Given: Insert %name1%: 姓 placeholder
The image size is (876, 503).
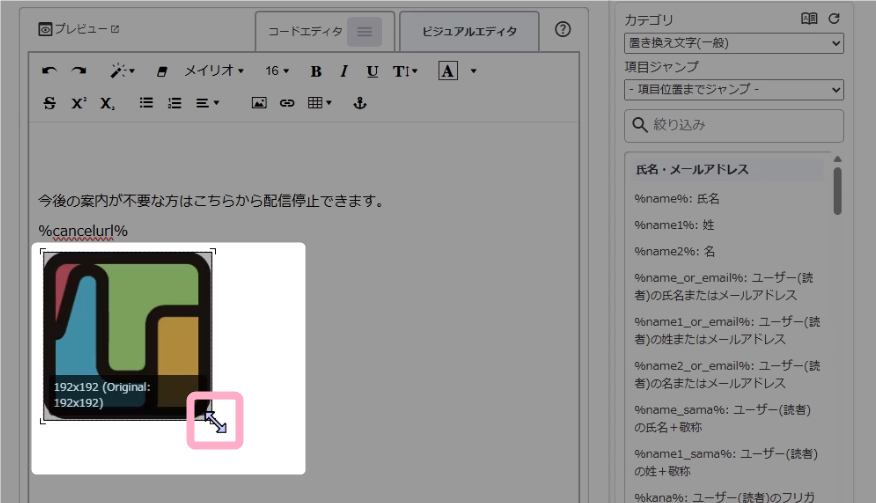Looking at the screenshot, I should click(x=674, y=225).
